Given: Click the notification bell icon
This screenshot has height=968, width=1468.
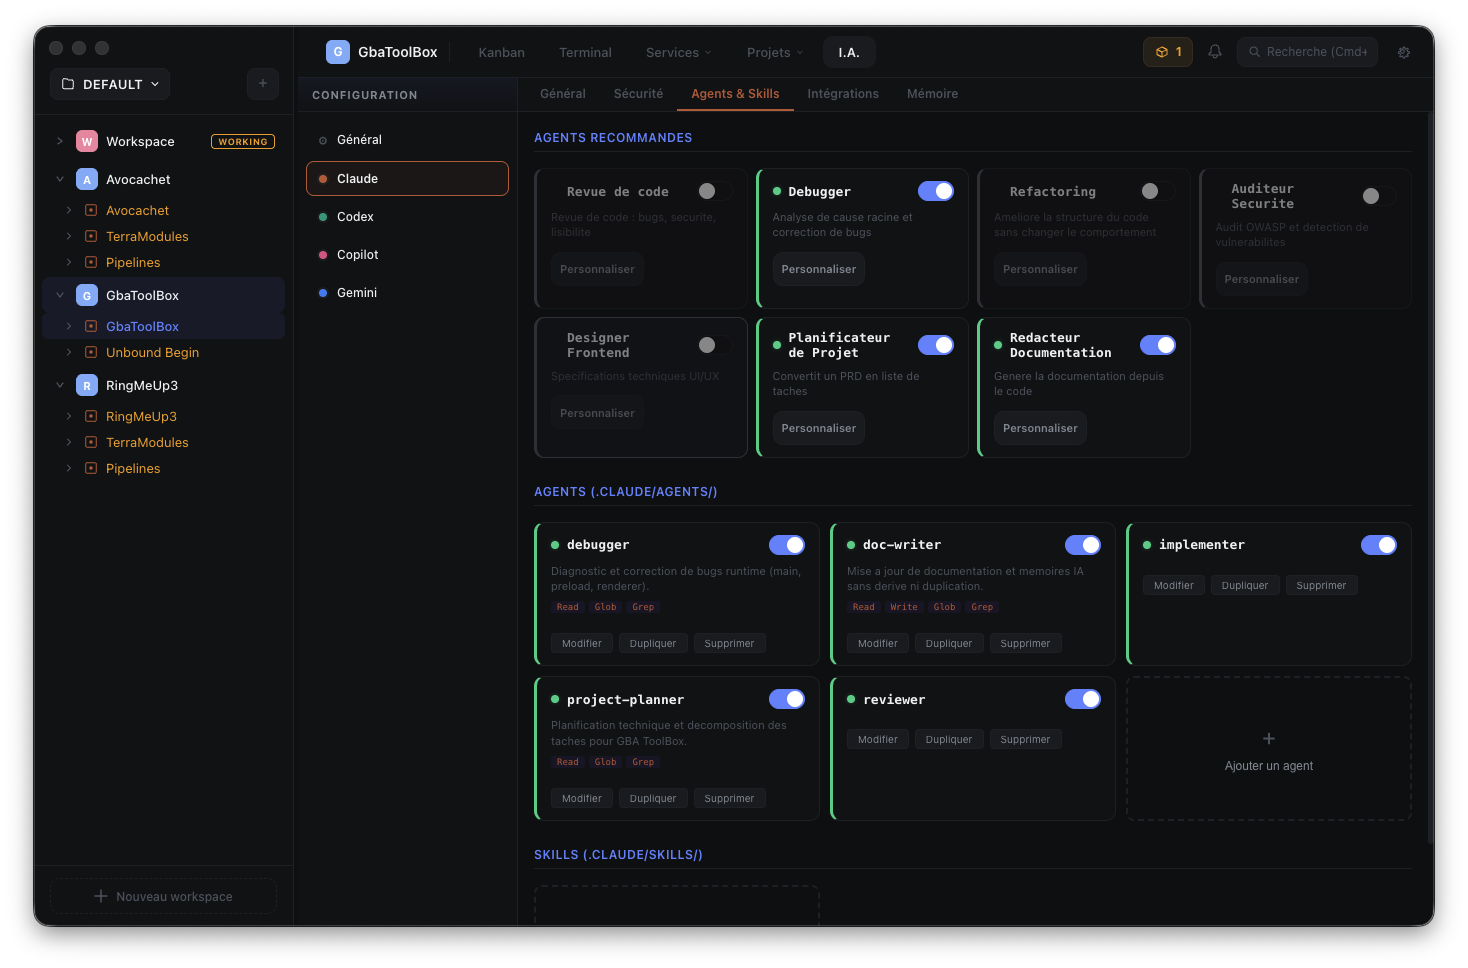Looking at the screenshot, I should click(1215, 52).
